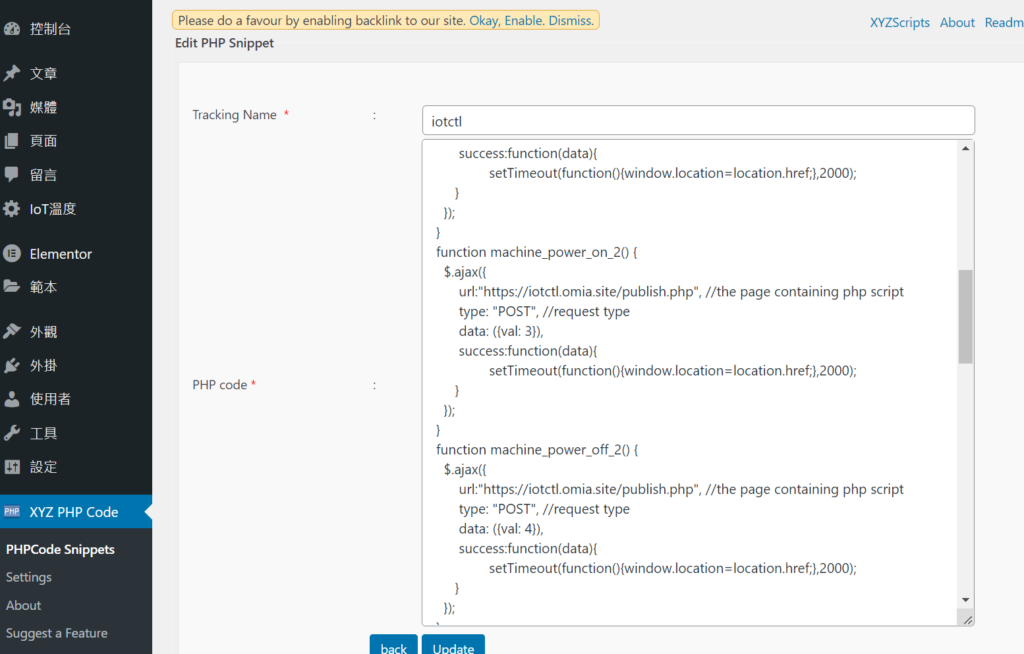Open the media library icon

(12, 107)
